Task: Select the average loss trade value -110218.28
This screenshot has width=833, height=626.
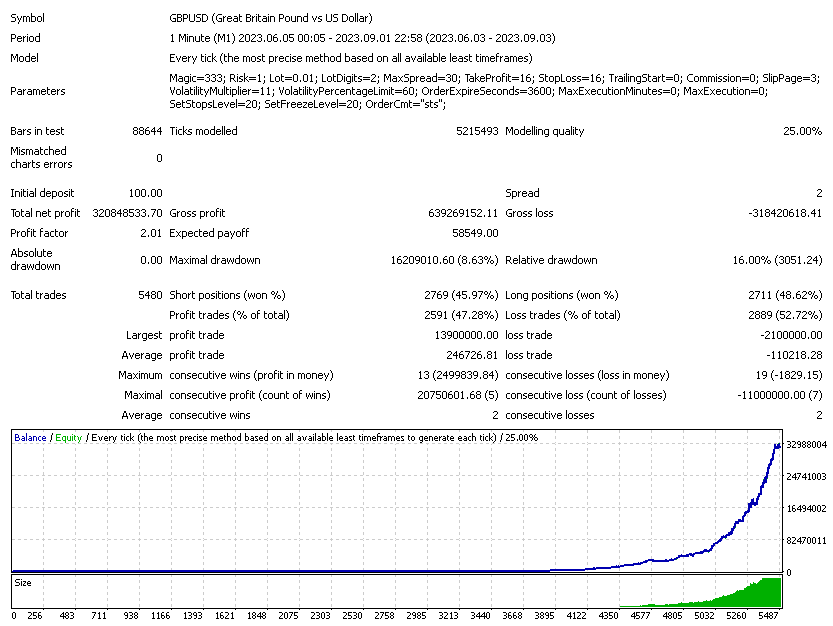Action: pos(794,355)
